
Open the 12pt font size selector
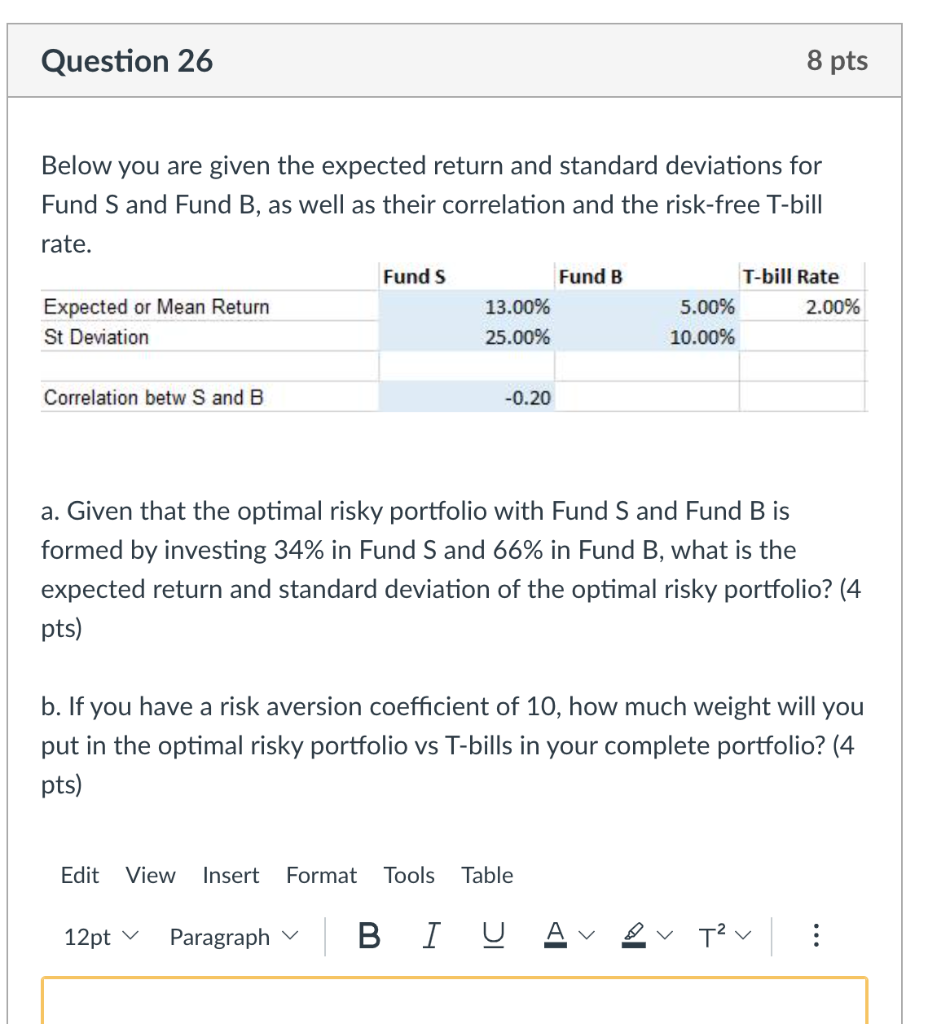pyautogui.click(x=98, y=936)
